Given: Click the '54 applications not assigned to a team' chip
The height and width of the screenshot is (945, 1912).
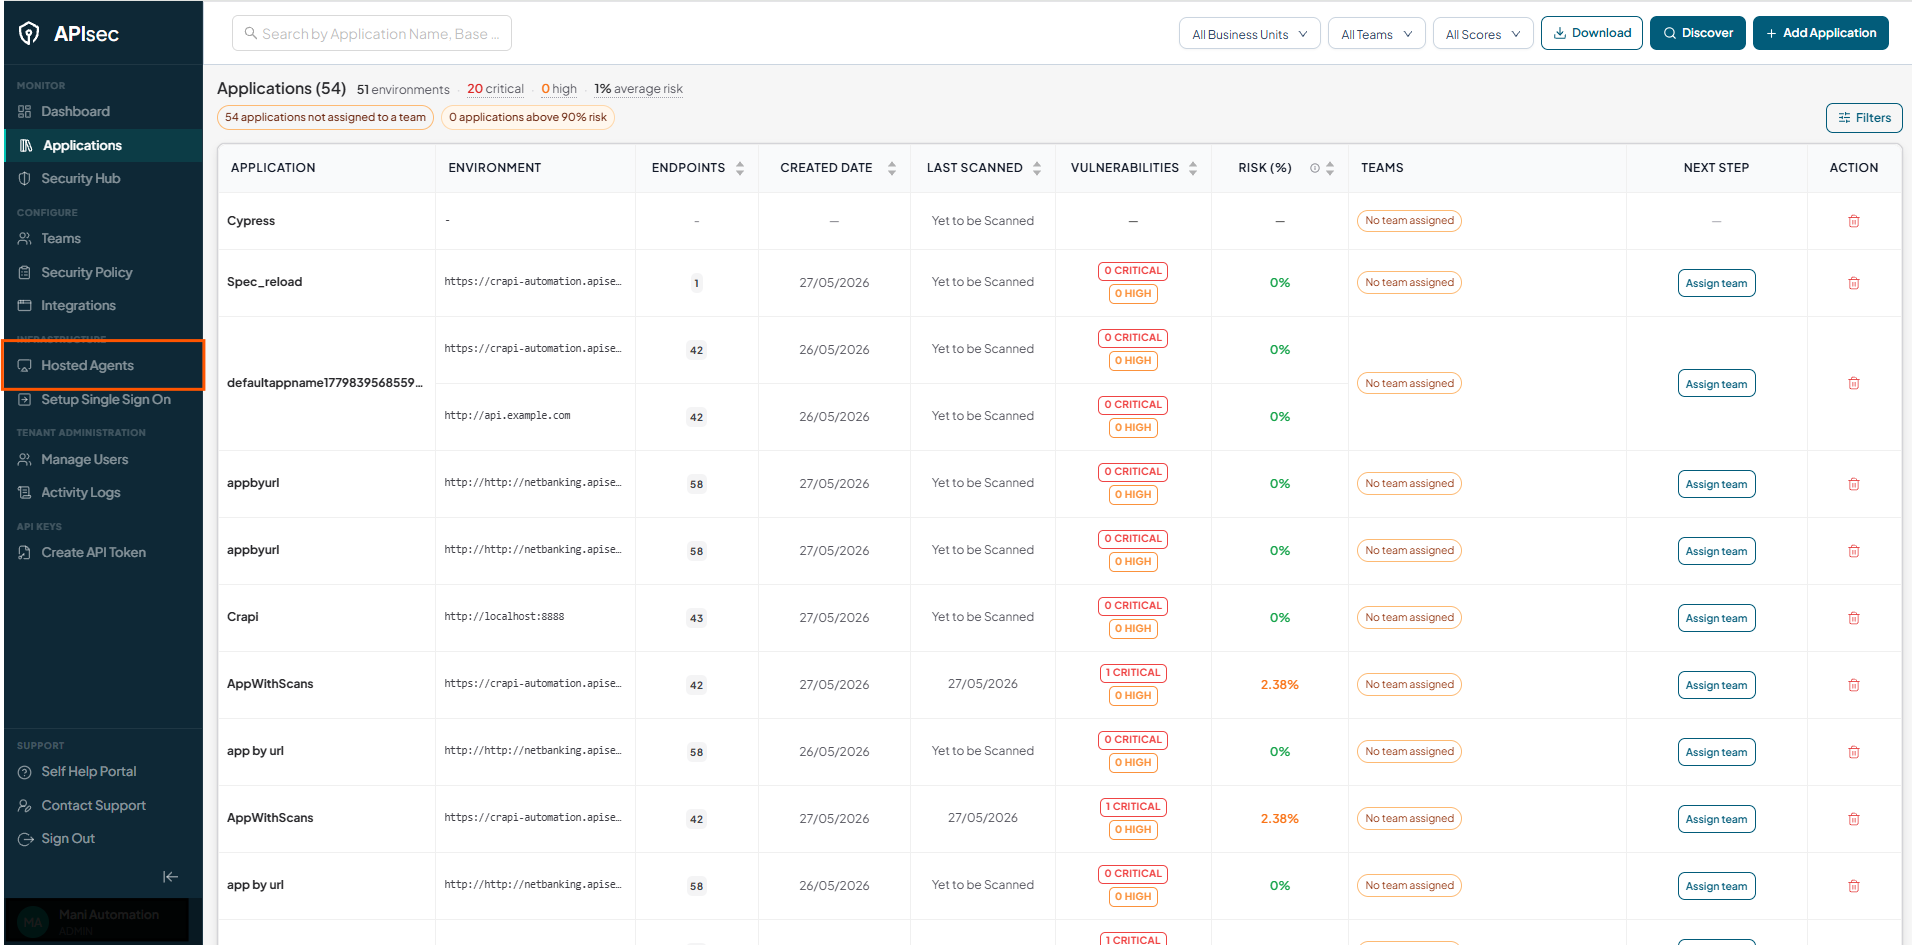Looking at the screenshot, I should point(325,118).
